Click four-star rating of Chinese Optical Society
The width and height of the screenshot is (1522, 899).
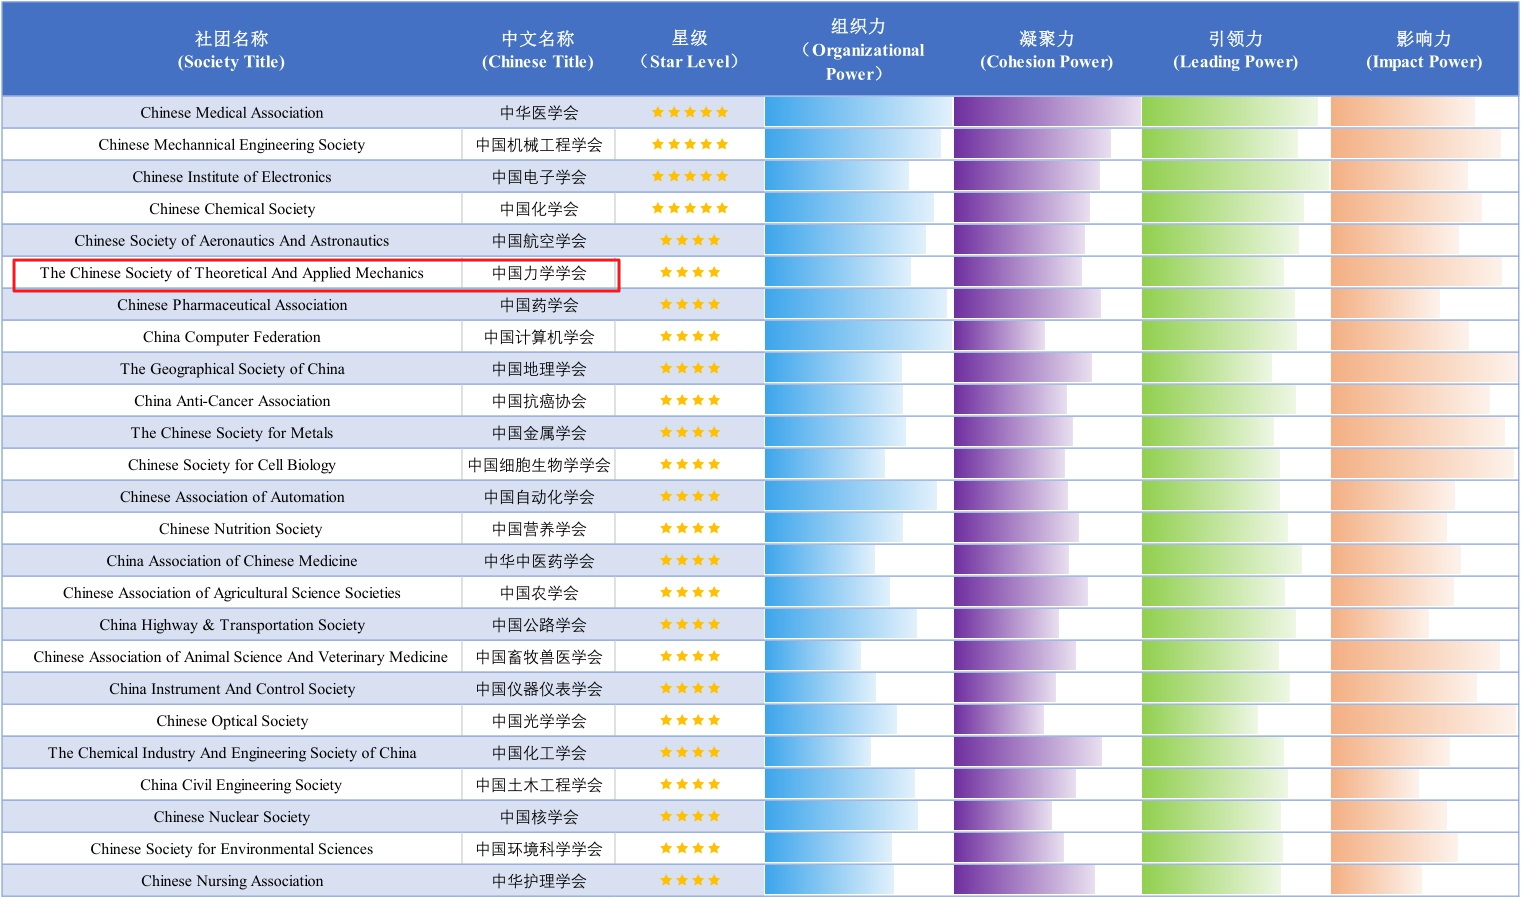pos(690,720)
